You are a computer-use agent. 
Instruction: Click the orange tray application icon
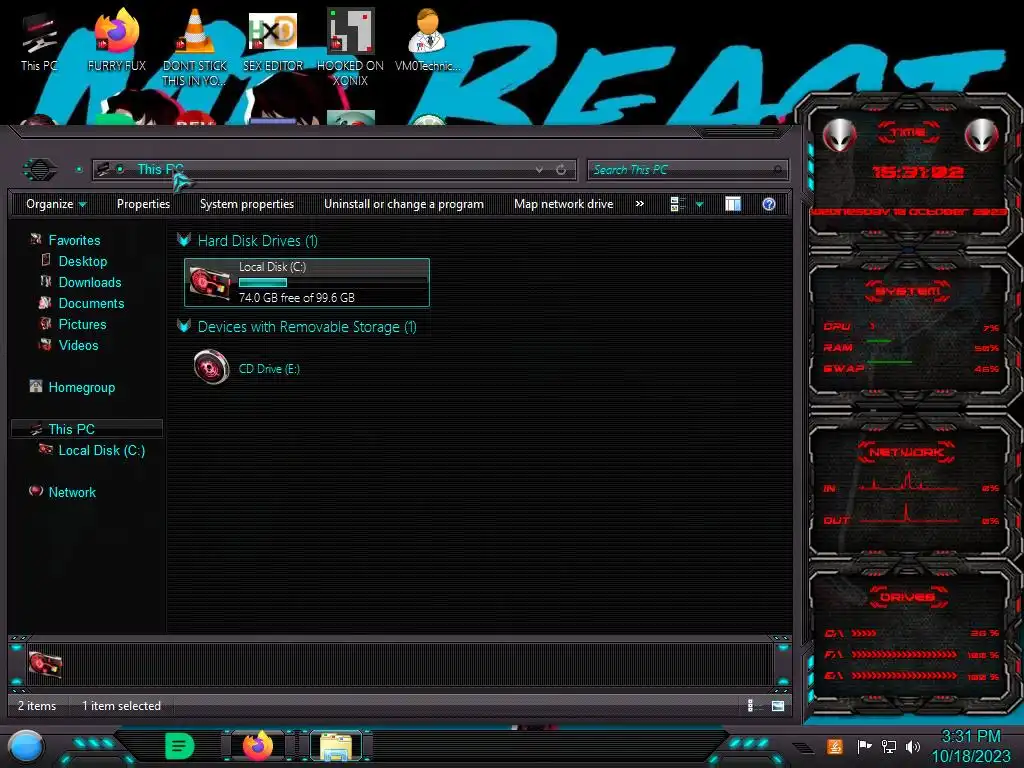click(x=835, y=746)
